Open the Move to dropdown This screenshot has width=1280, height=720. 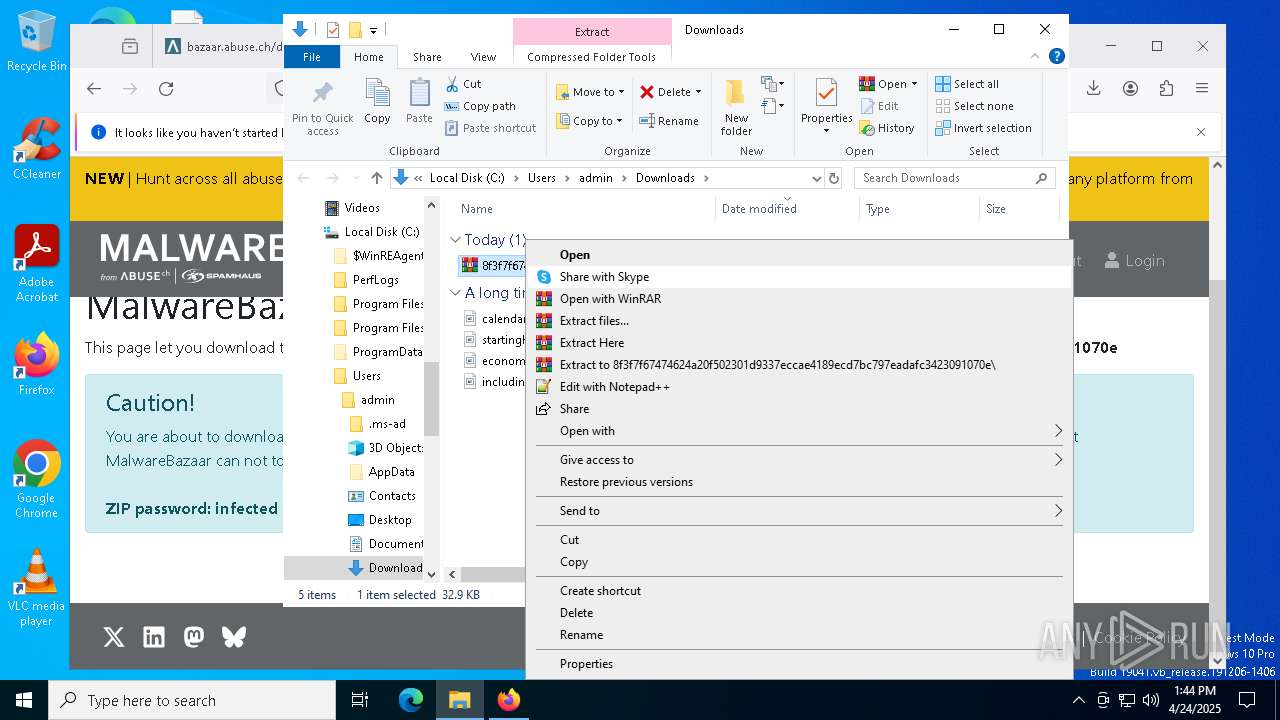coord(590,92)
